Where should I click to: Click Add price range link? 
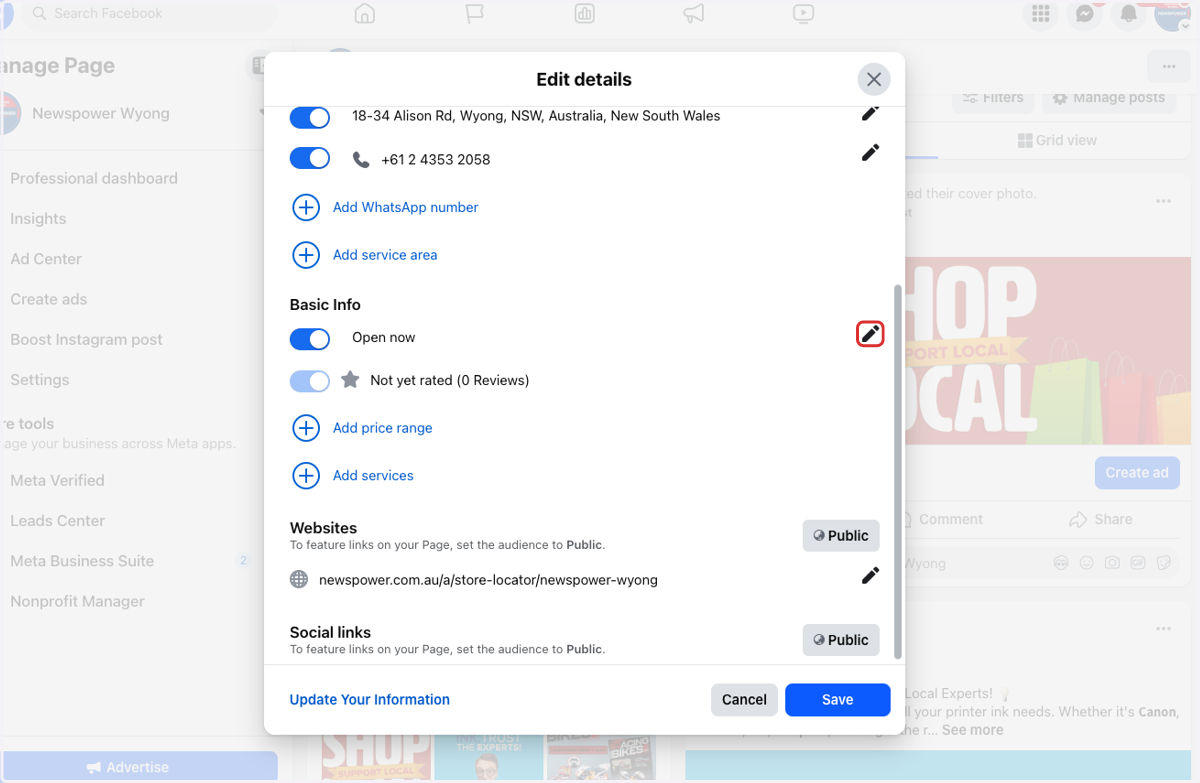pyautogui.click(x=382, y=428)
